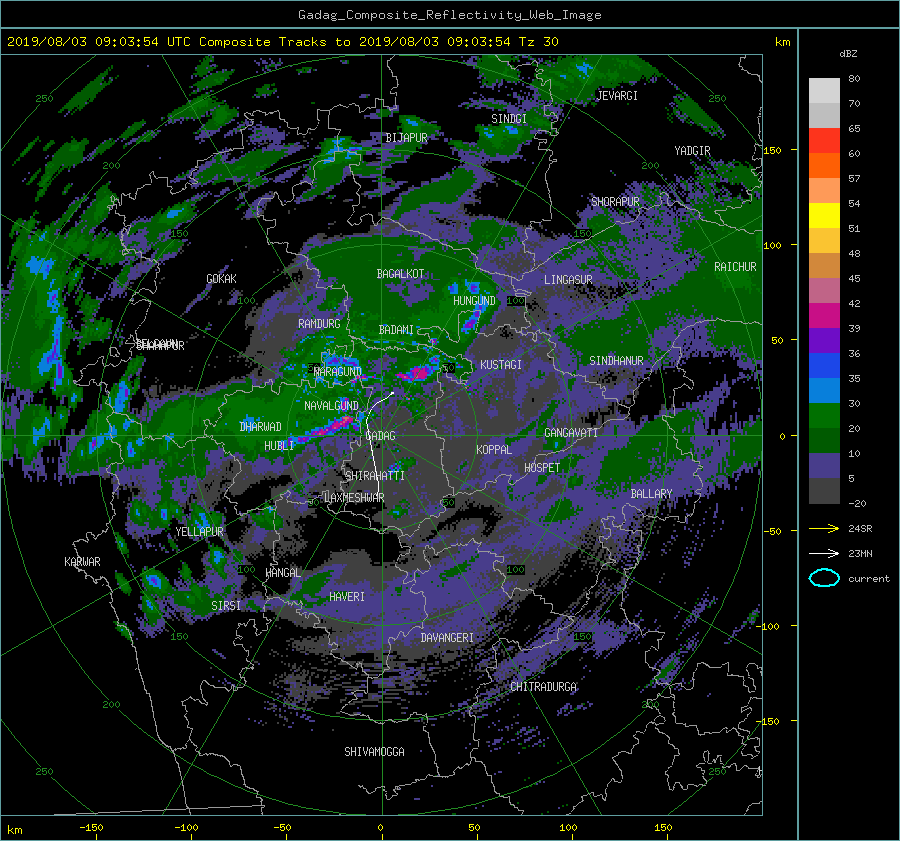This screenshot has width=900, height=841.
Task: Click the dBZ legend heading
Action: coord(848,53)
